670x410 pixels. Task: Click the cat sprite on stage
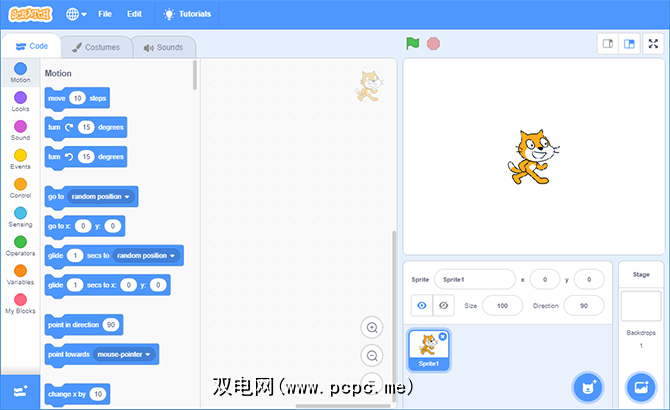pyautogui.click(x=533, y=157)
